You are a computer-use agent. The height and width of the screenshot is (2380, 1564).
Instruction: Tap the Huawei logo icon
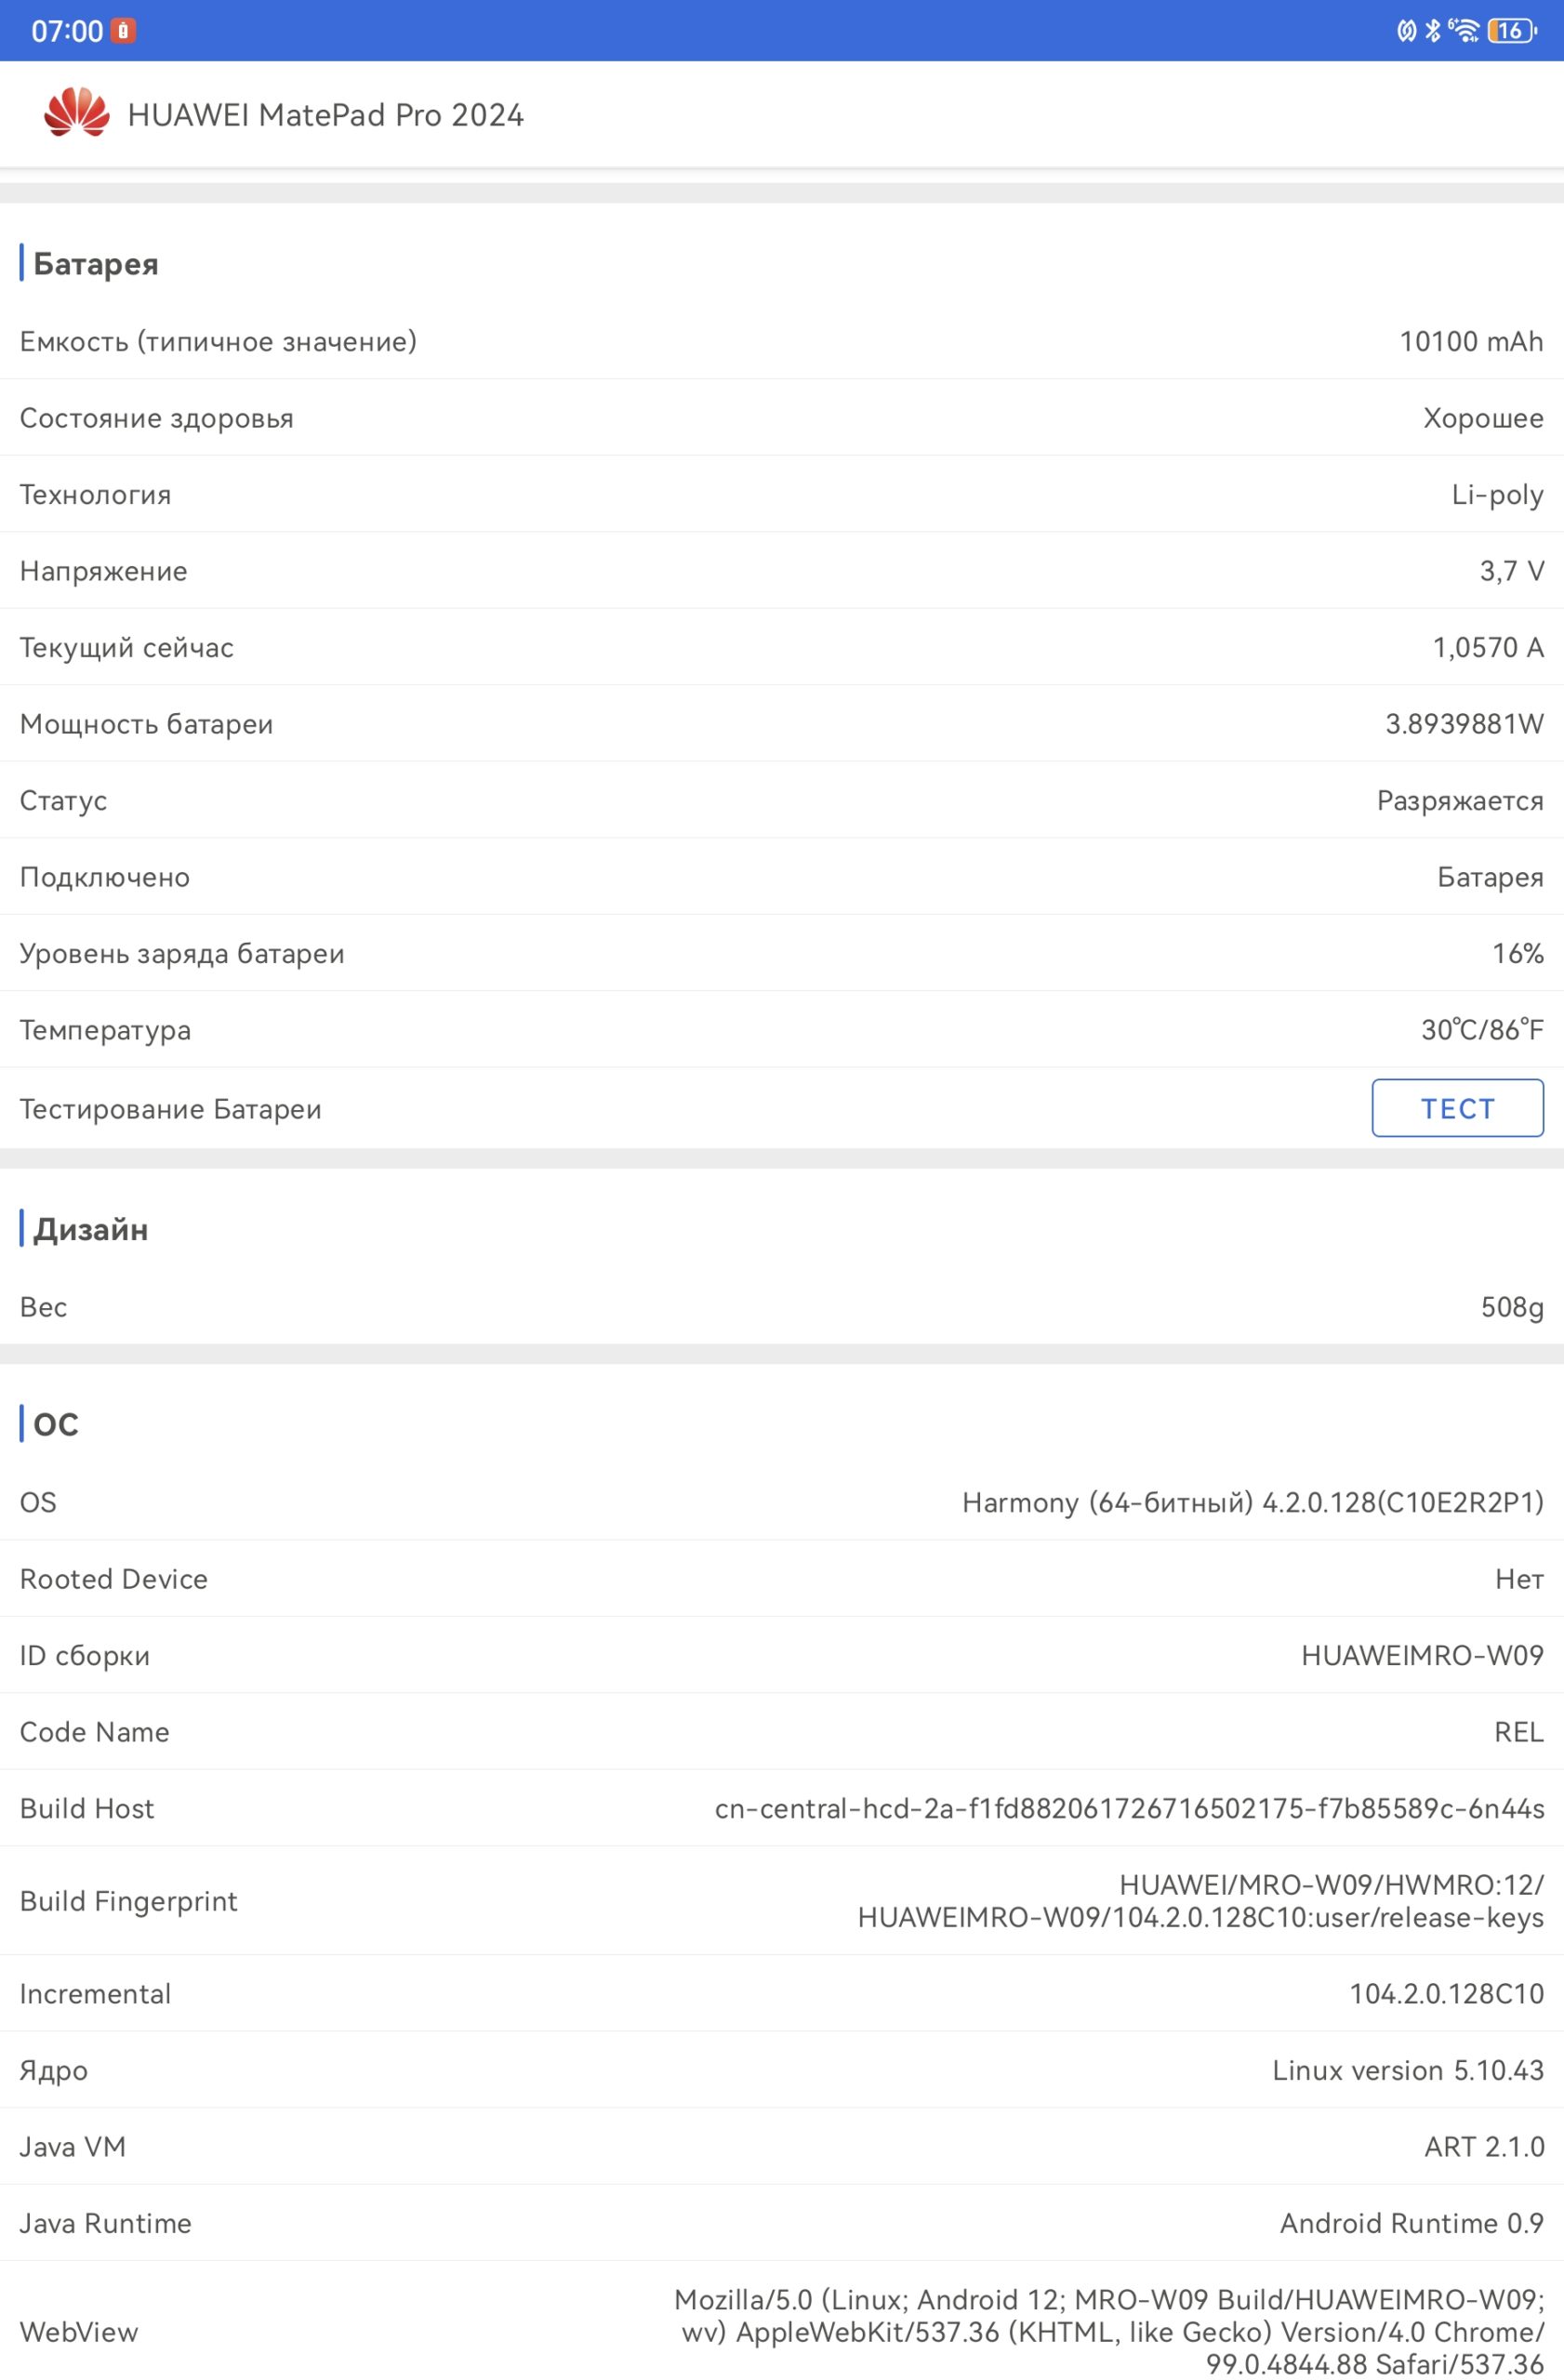coord(77,113)
